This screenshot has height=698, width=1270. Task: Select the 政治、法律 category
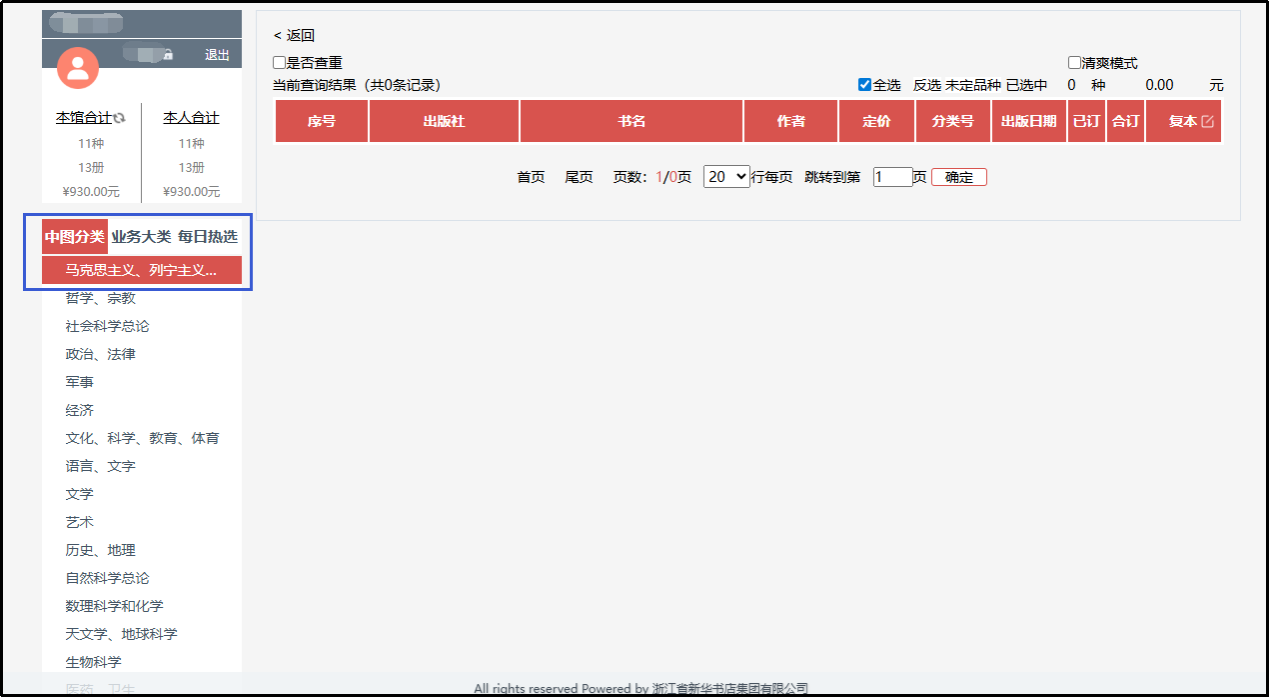pyautogui.click(x=101, y=354)
